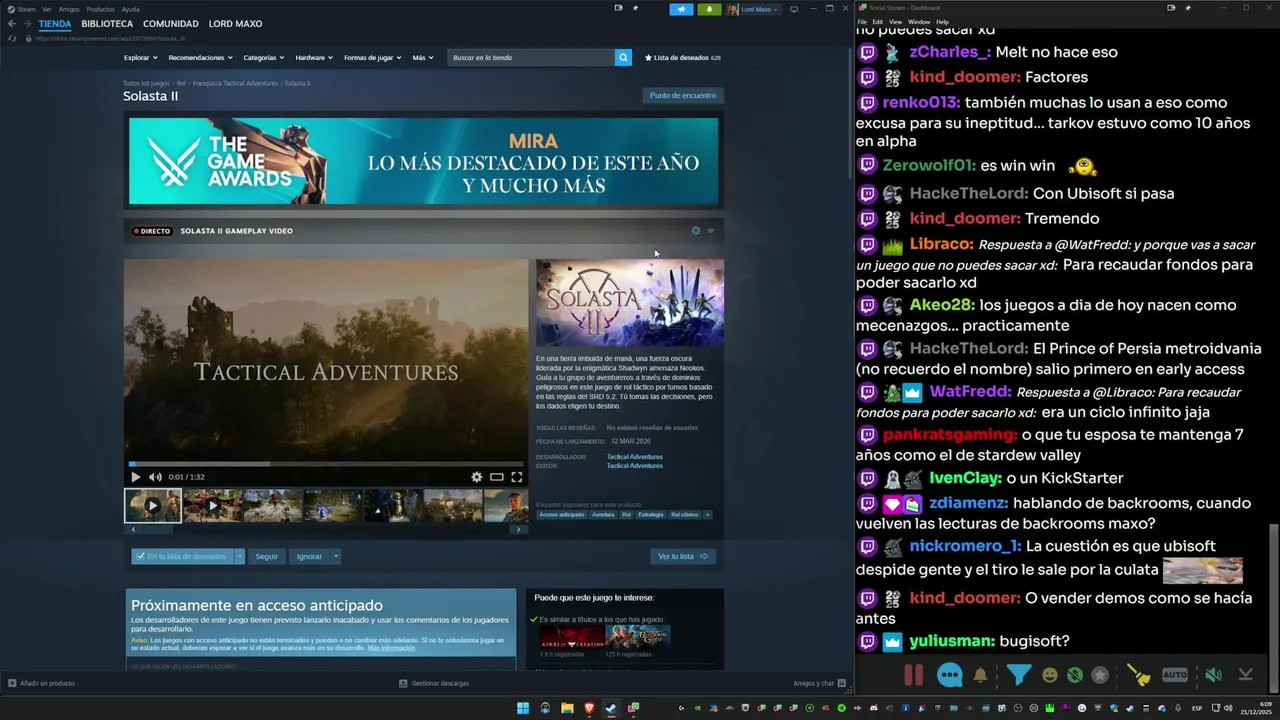
Task: Open the Explorar store menu
Action: [140, 57]
